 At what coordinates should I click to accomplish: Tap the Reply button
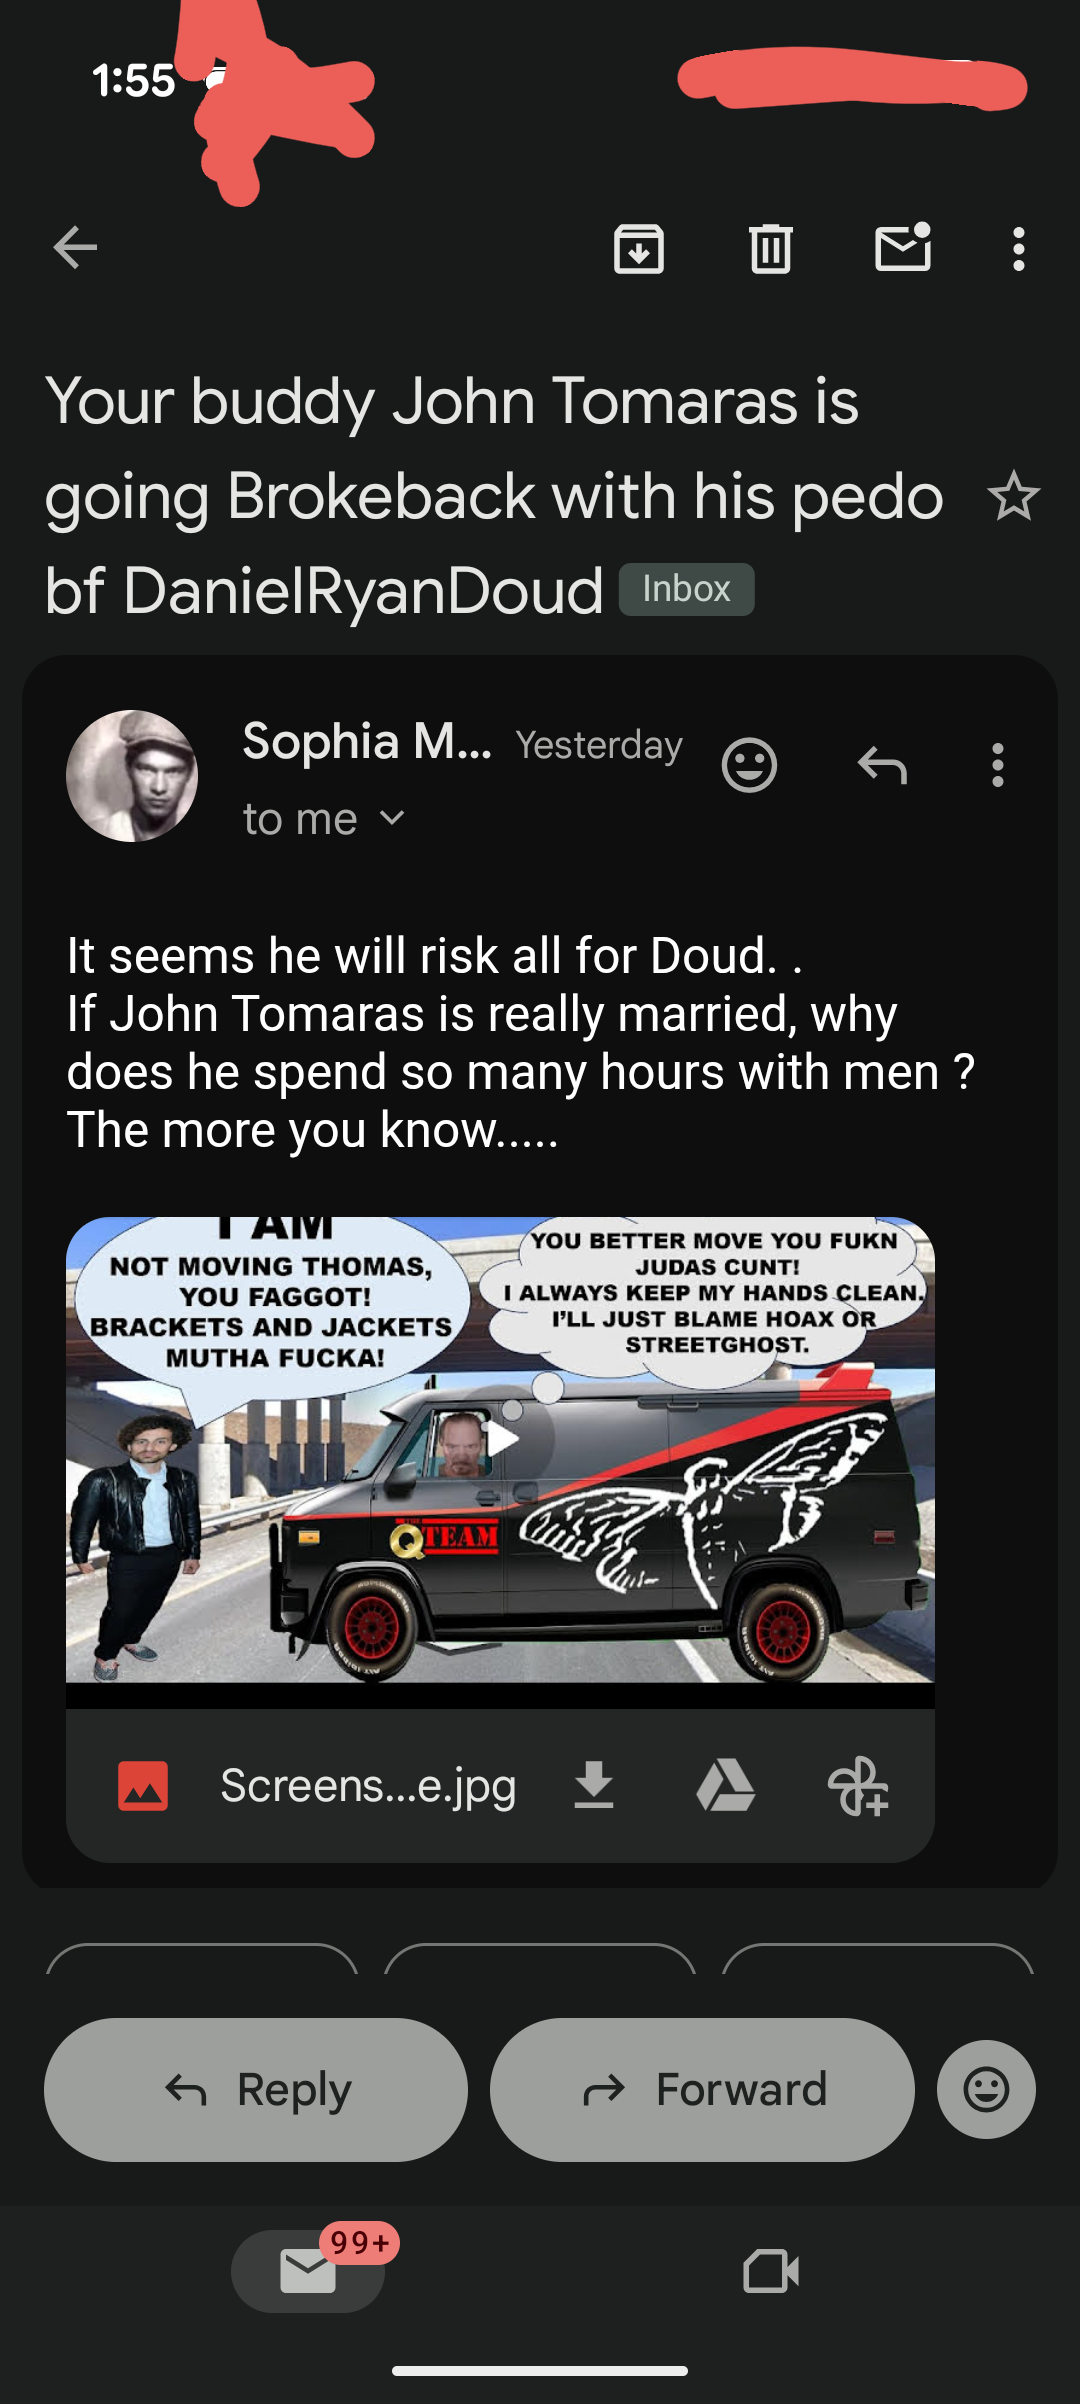coord(256,2089)
